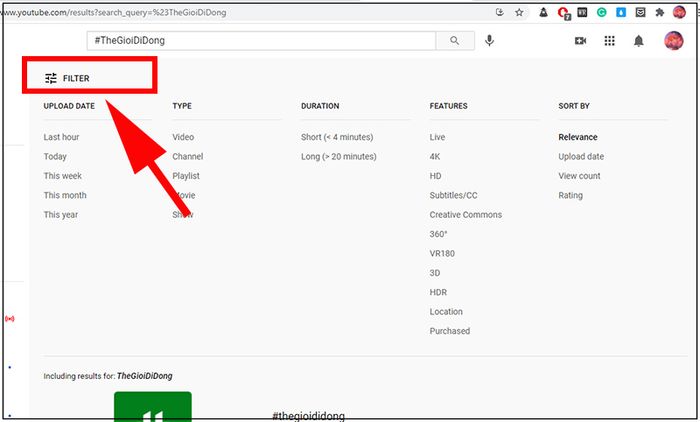Screen dimensions: 700x422
Task: Choose Long (> 20 minutes) duration
Action: tap(338, 157)
